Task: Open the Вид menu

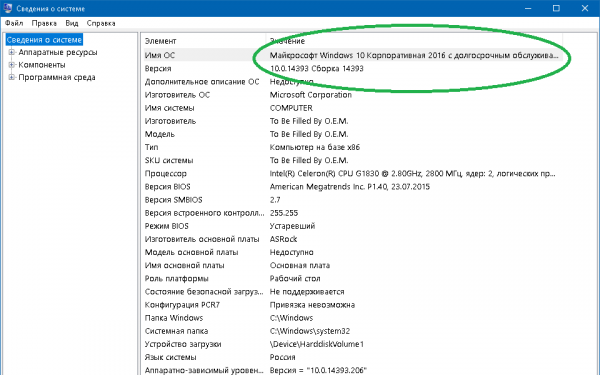Action: 72,23
